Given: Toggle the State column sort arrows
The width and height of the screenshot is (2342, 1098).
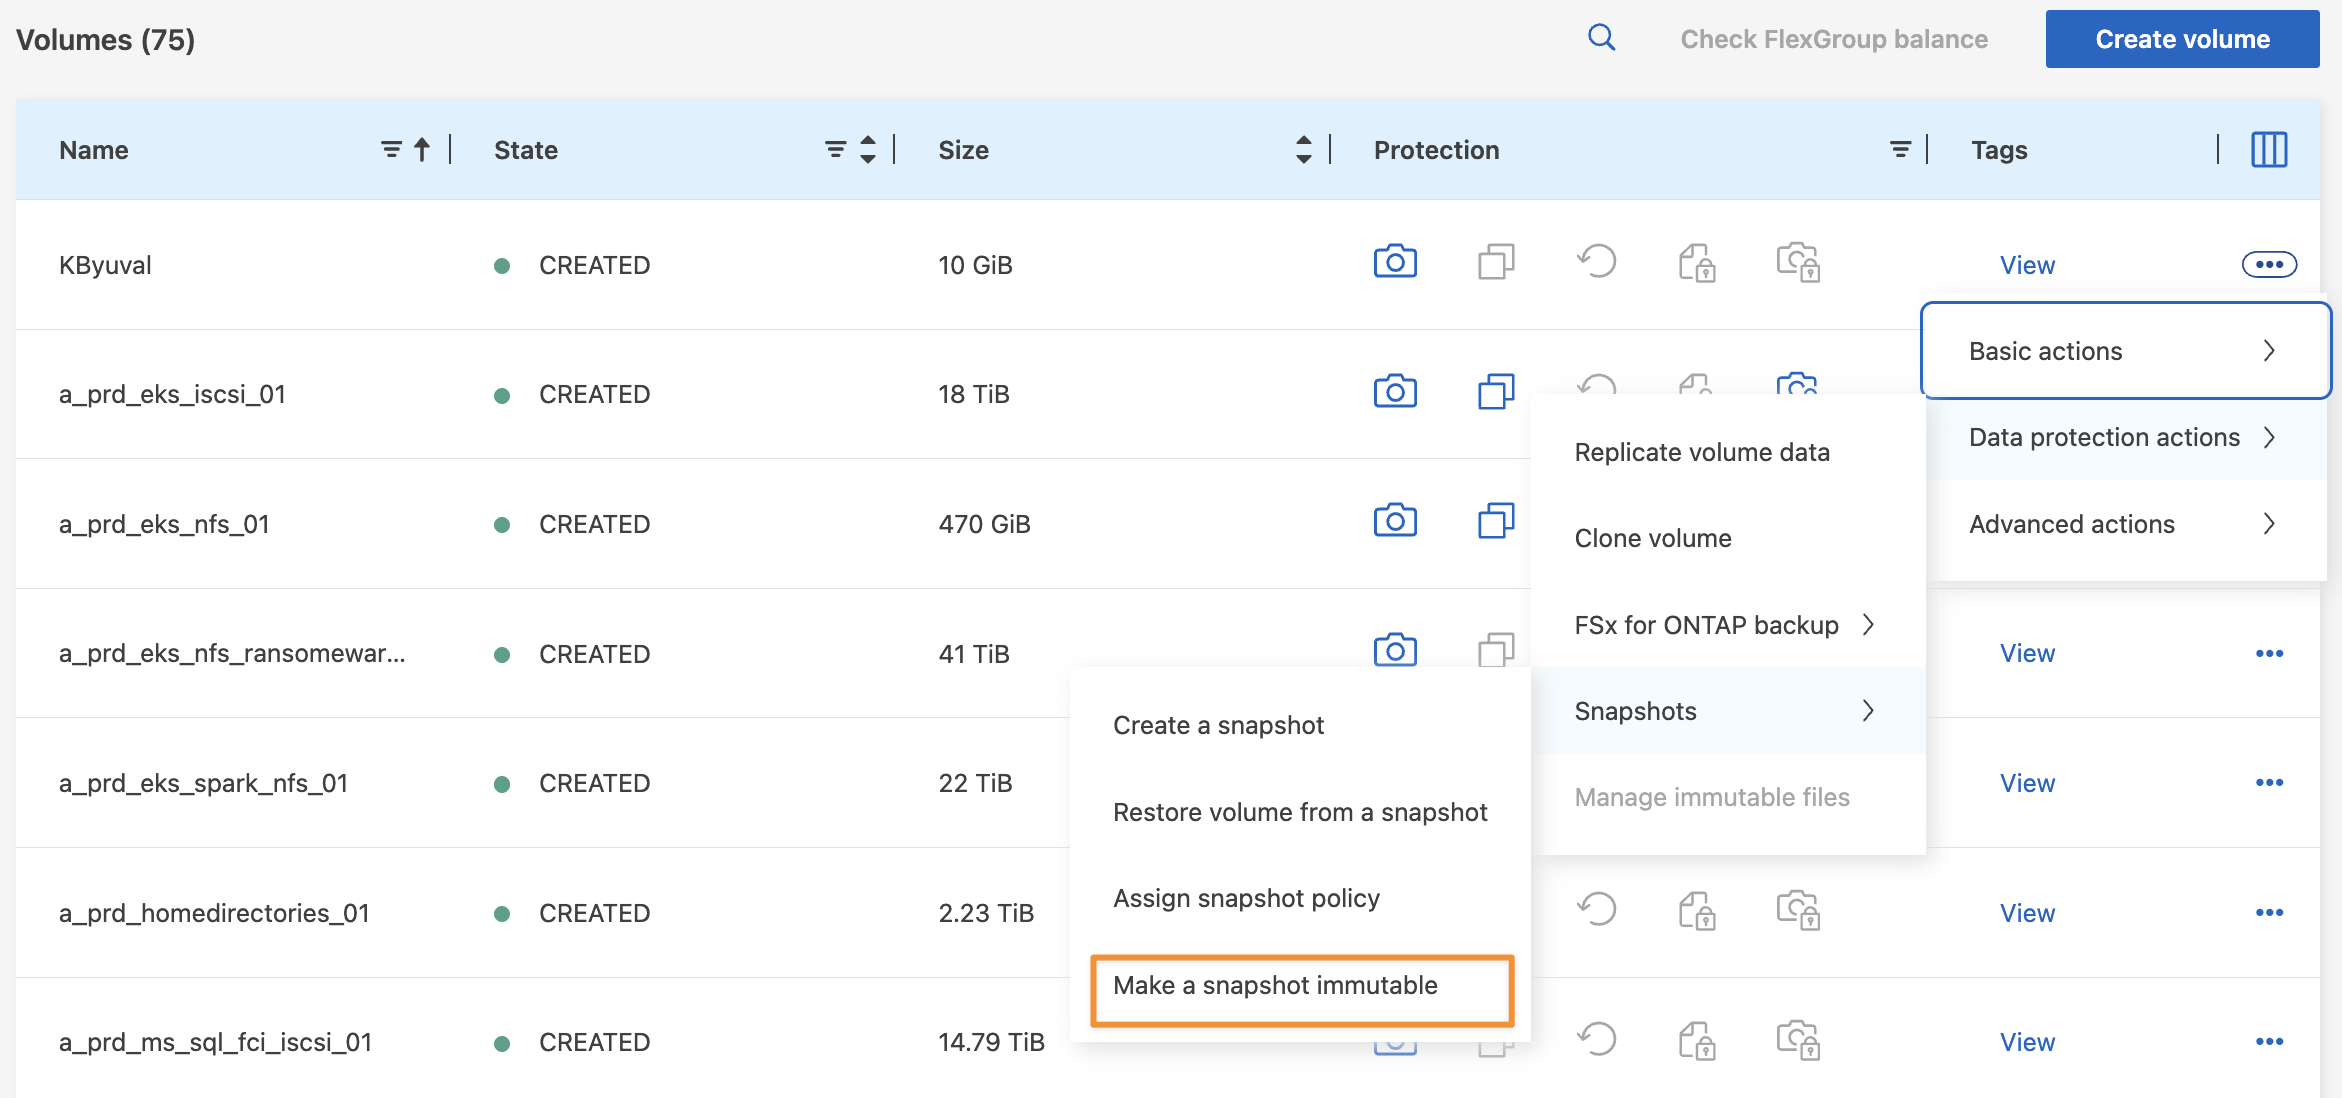Looking at the screenshot, I should point(867,150).
